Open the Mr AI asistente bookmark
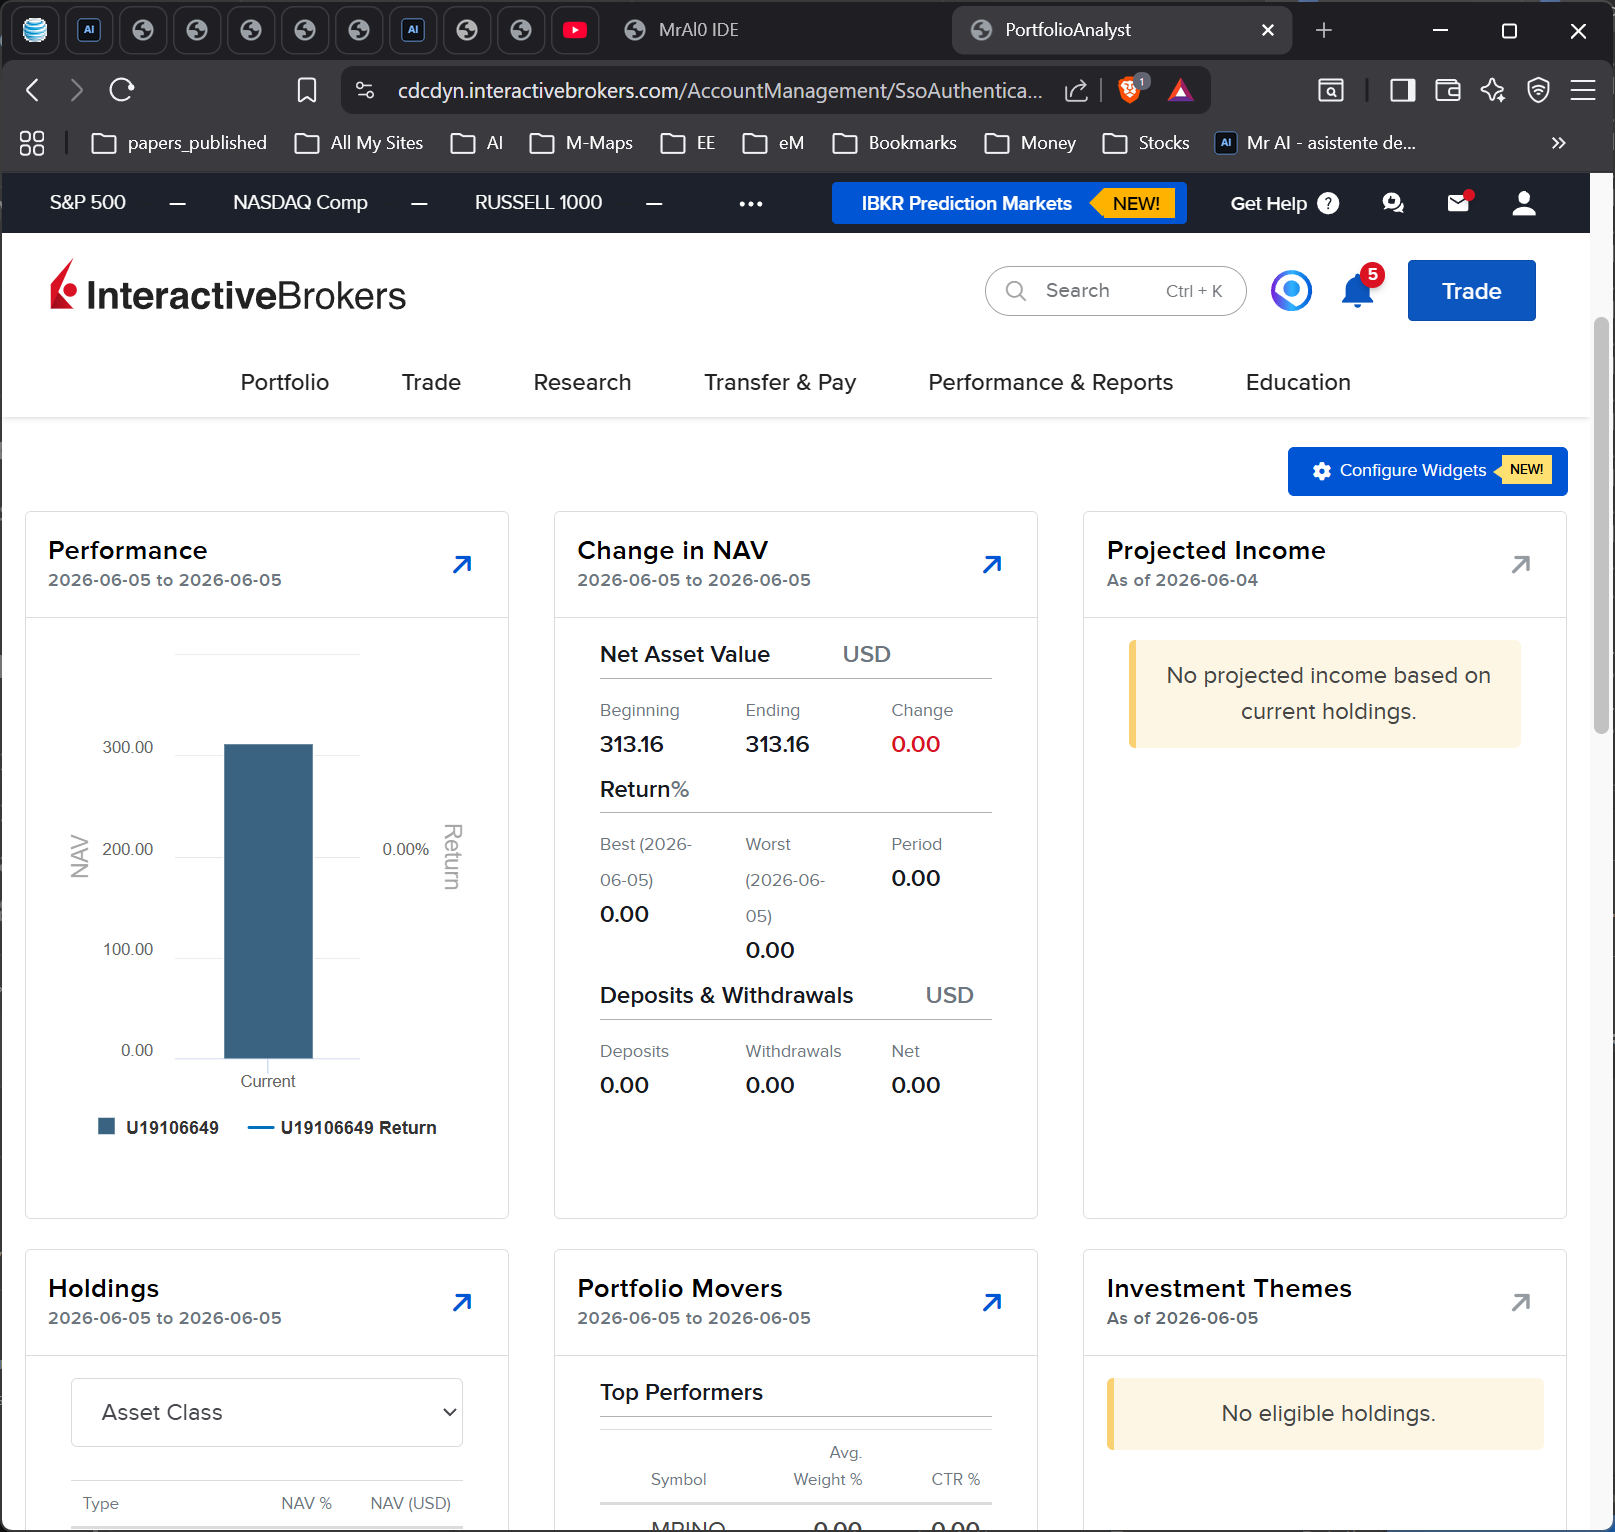Viewport: 1615px width, 1532px height. [x=1315, y=143]
